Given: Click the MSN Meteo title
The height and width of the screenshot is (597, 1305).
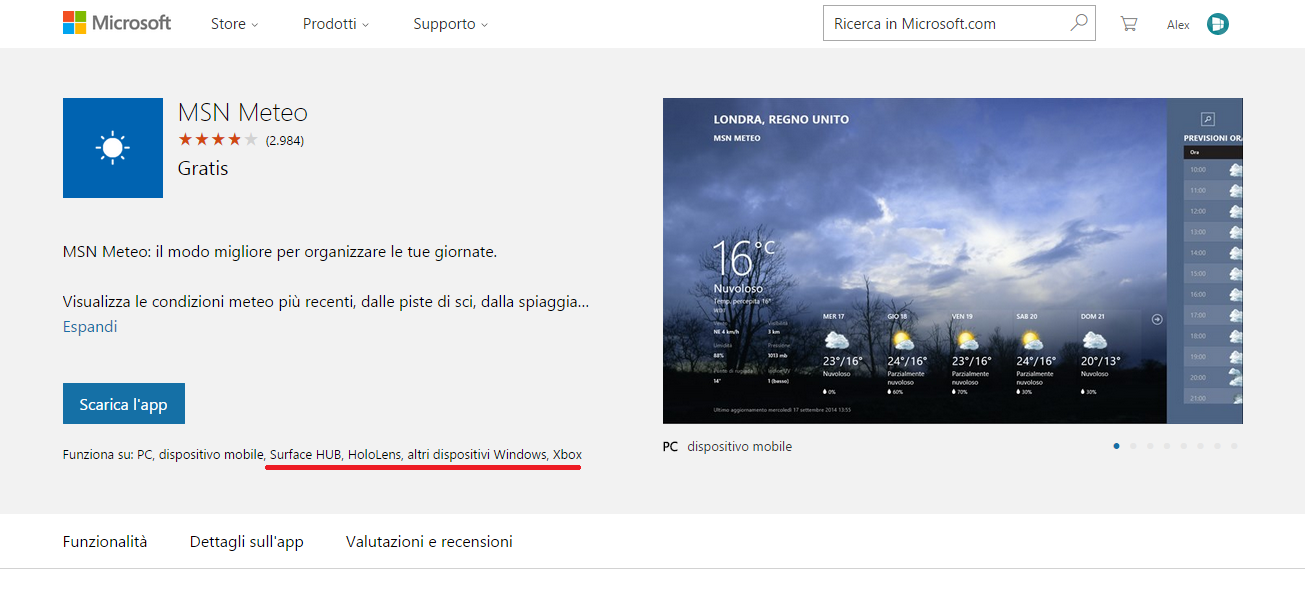Looking at the screenshot, I should click(243, 112).
